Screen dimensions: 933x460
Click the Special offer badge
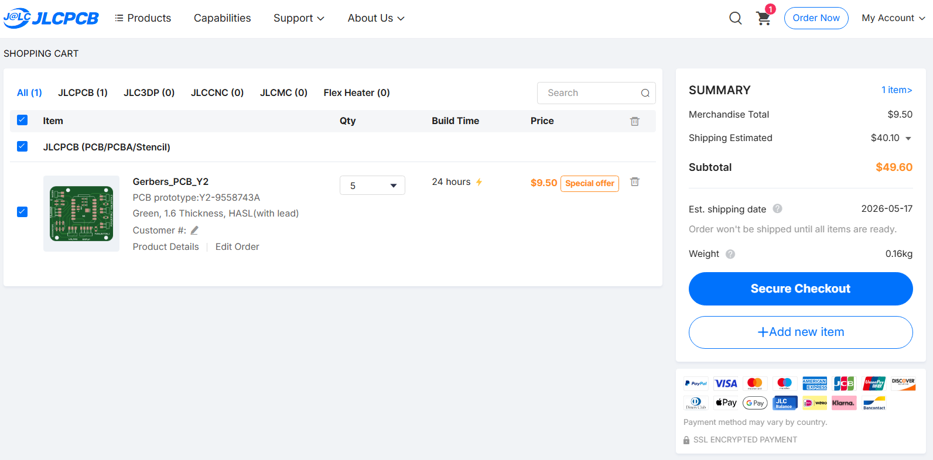(x=589, y=183)
